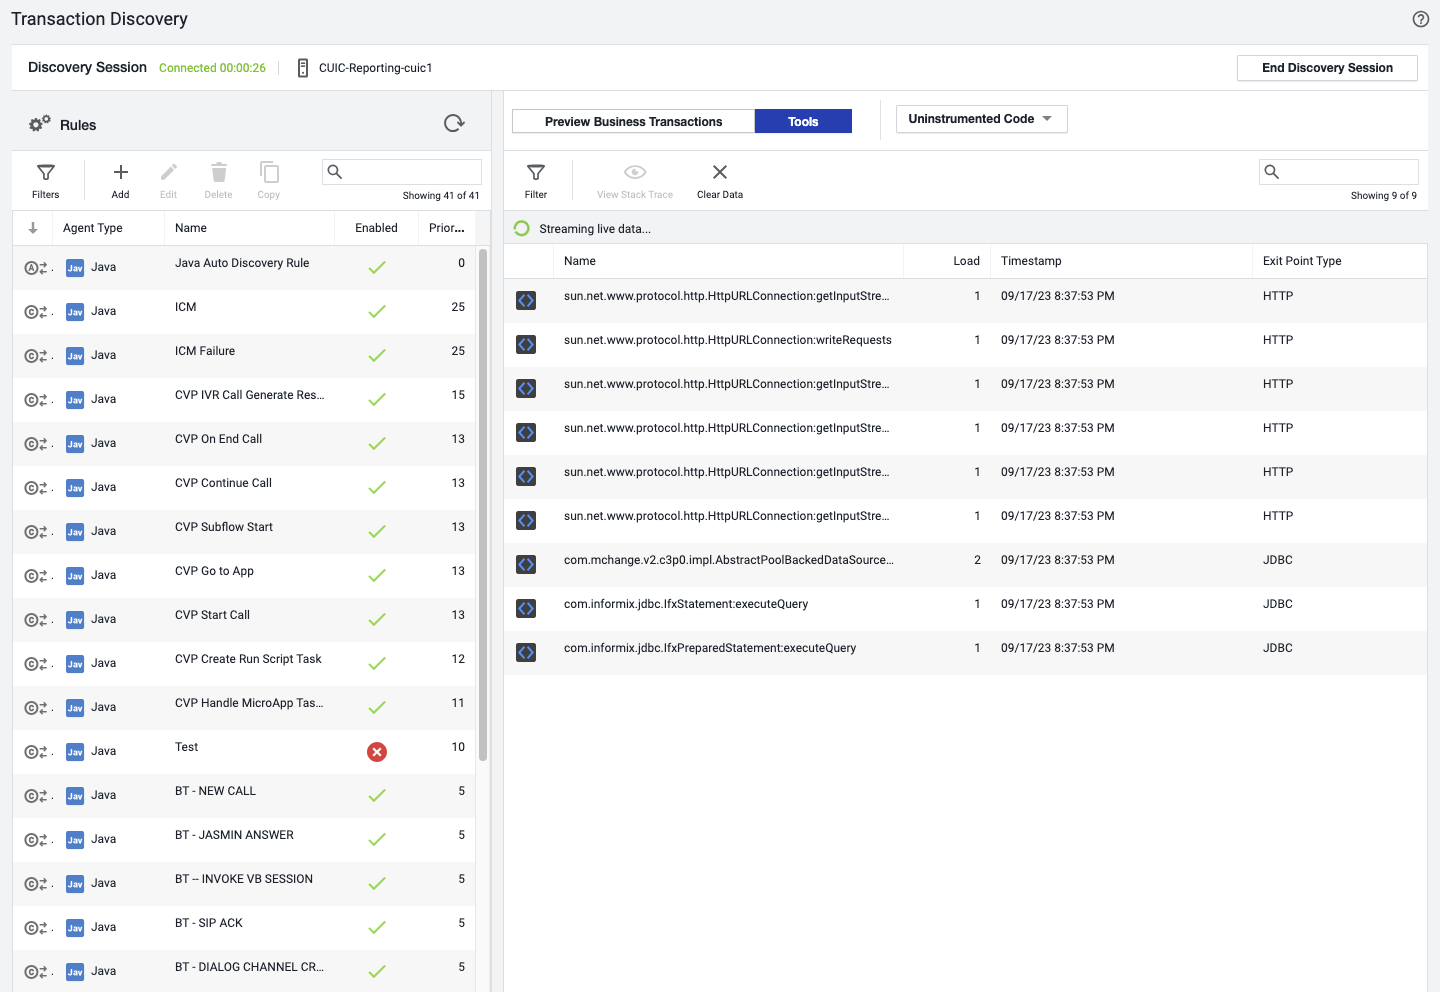
Task: Select the BT - DIALOG CHANNEL CR... rule
Action: click(x=244, y=972)
